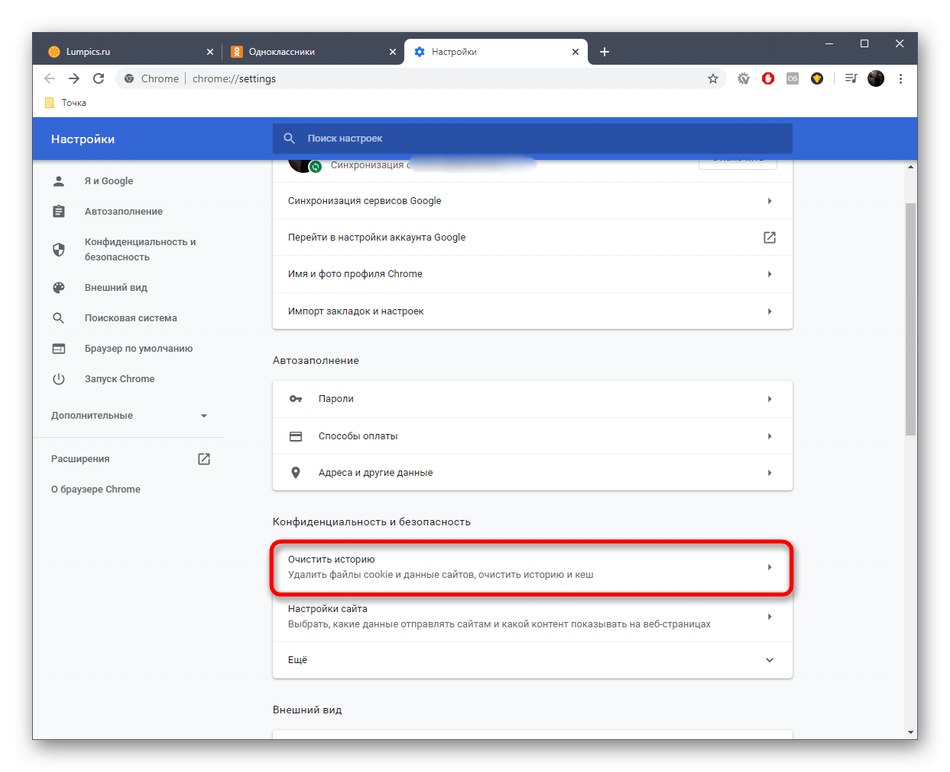
Task: Open Адреса и другие данные
Action: 533,472
